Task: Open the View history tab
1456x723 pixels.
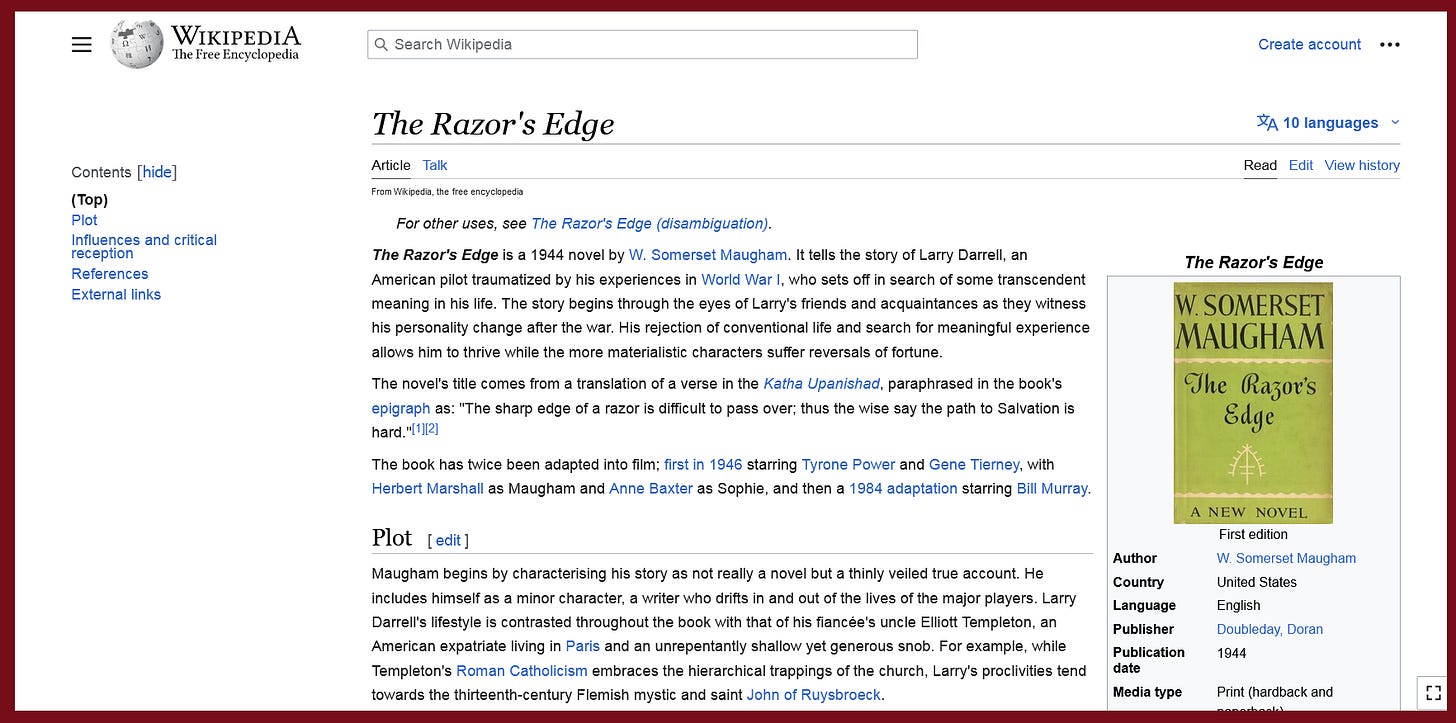Action: tap(1362, 165)
